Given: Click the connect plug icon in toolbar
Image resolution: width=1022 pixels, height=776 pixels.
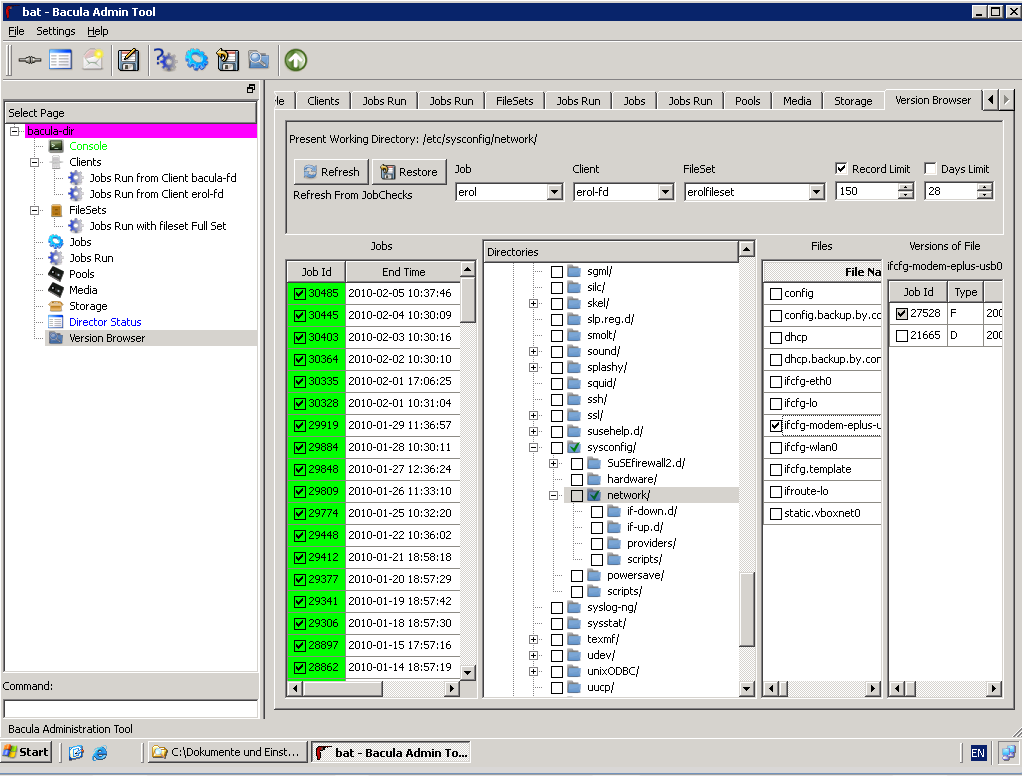Looking at the screenshot, I should point(30,60).
